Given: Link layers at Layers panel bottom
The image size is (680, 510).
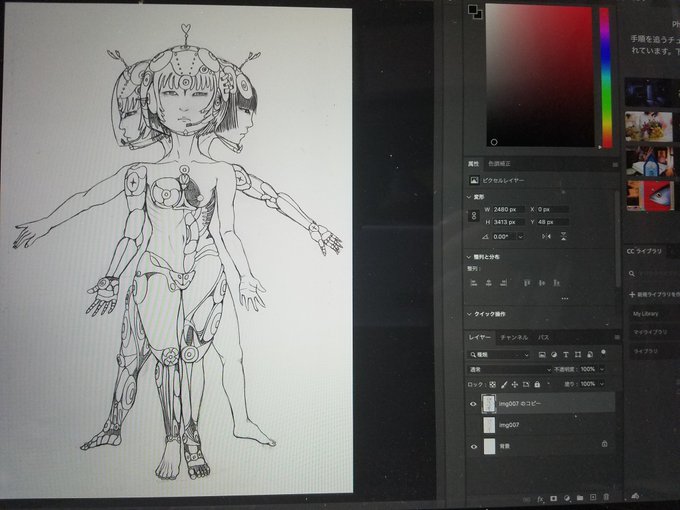Looking at the screenshot, I should 526,499.
